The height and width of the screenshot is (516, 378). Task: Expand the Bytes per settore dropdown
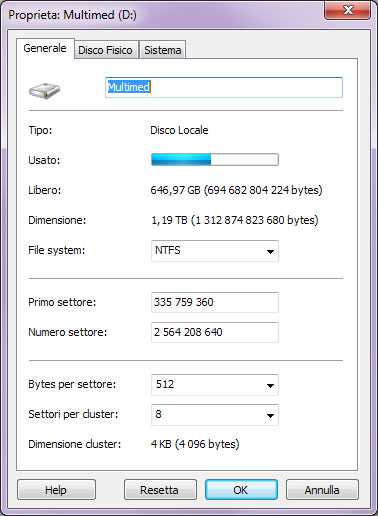click(215, 385)
